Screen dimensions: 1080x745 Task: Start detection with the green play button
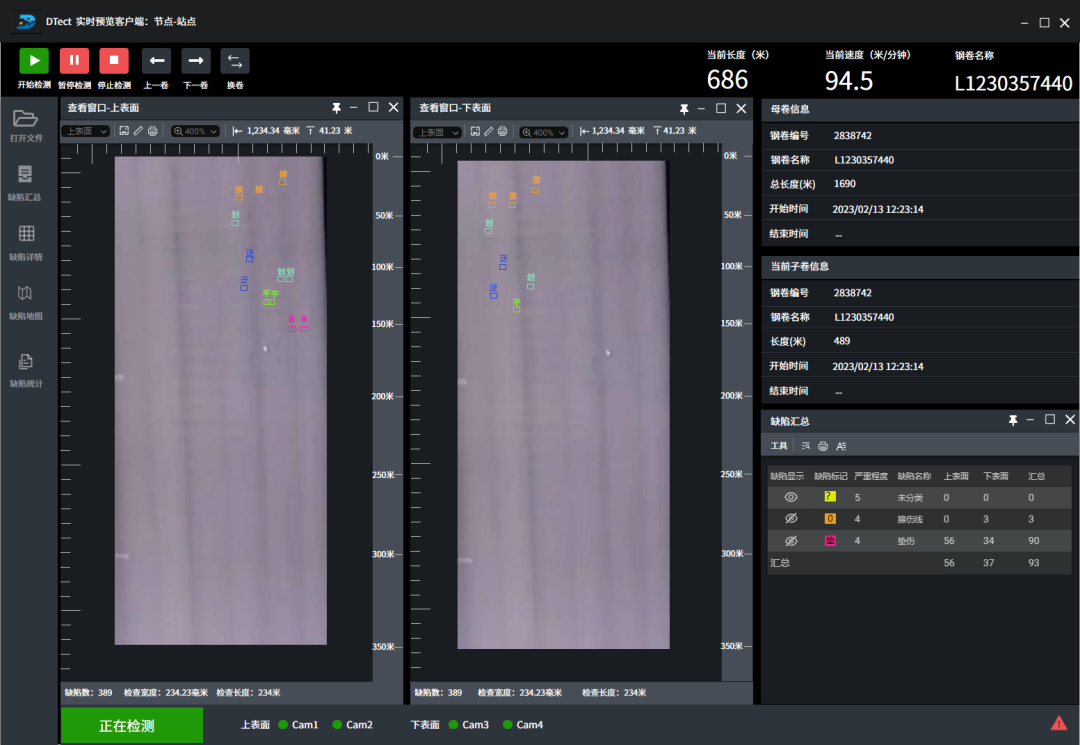pos(34,61)
